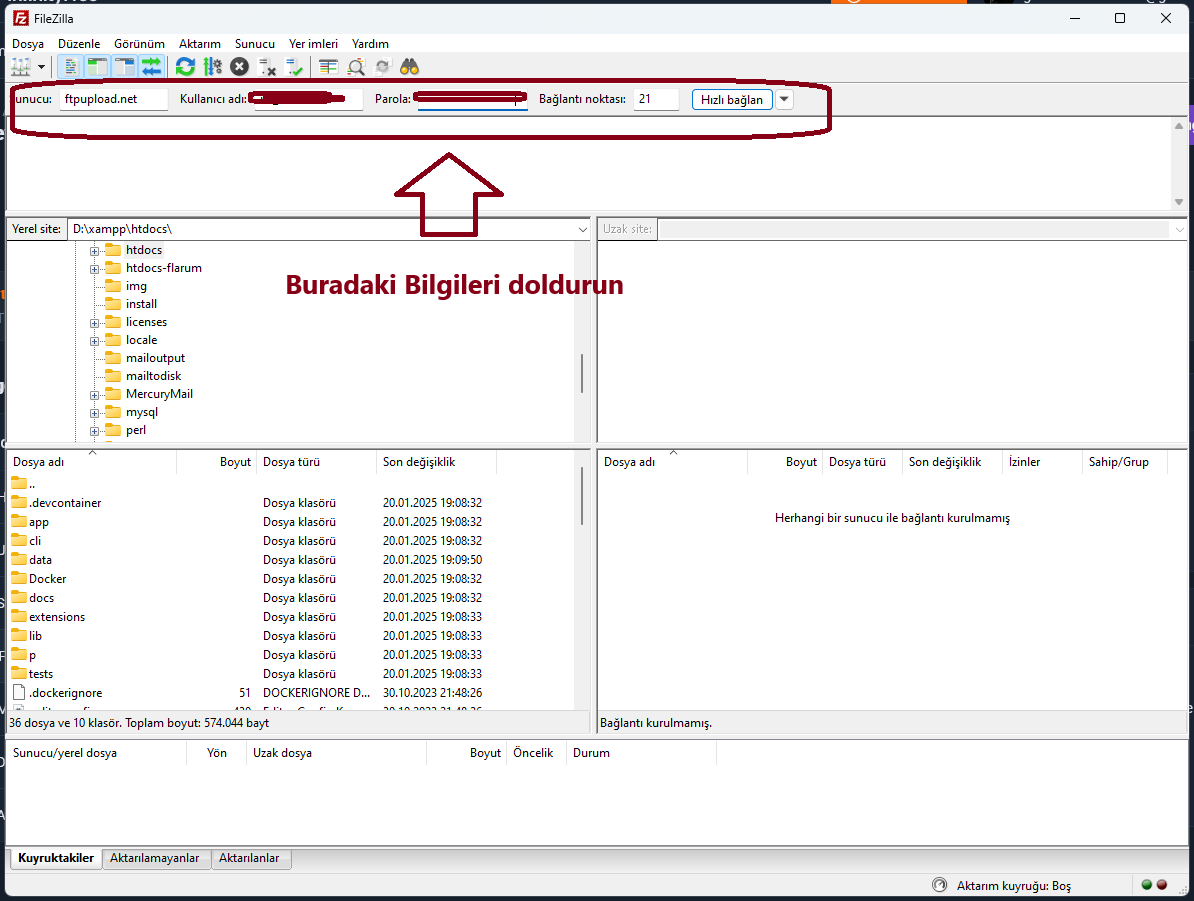Click reconnect to last server icon
1194x901 pixels.
click(294, 67)
